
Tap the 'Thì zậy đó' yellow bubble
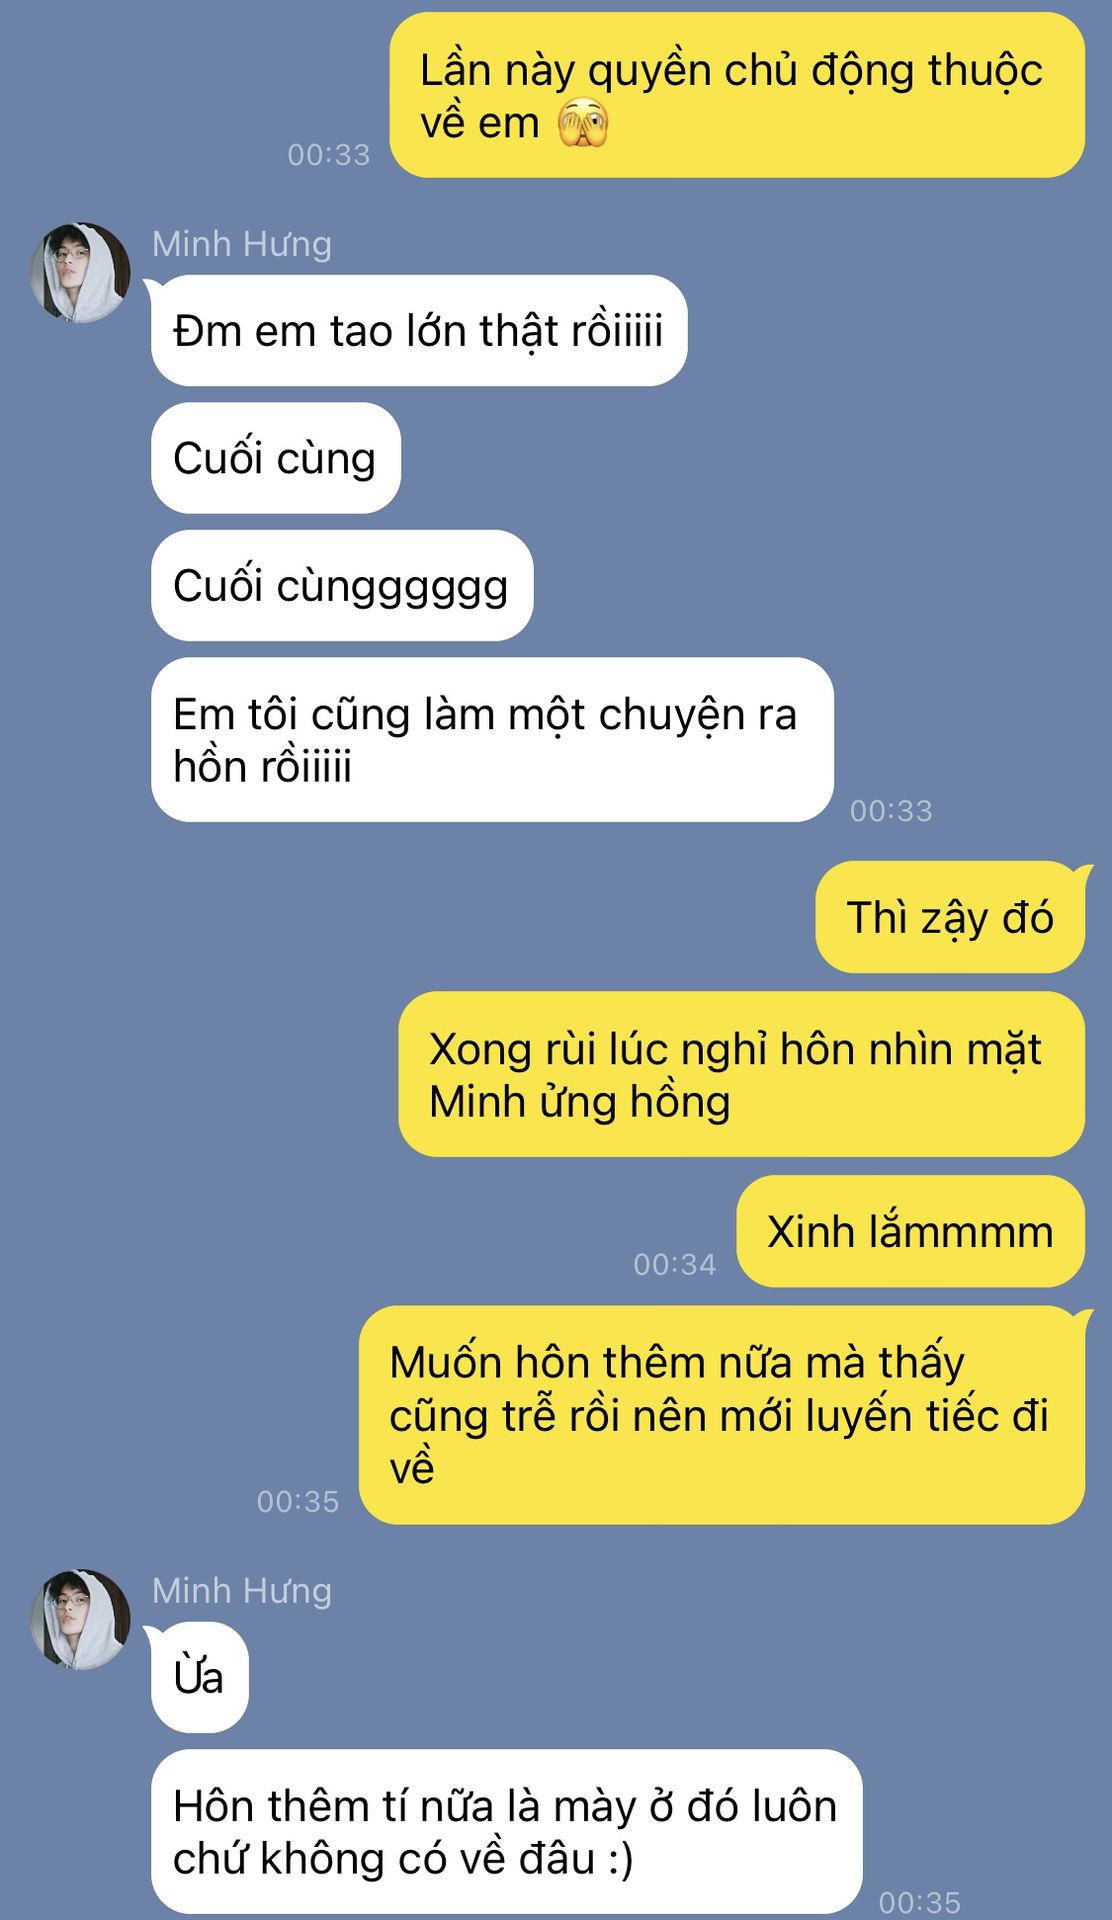(951, 917)
